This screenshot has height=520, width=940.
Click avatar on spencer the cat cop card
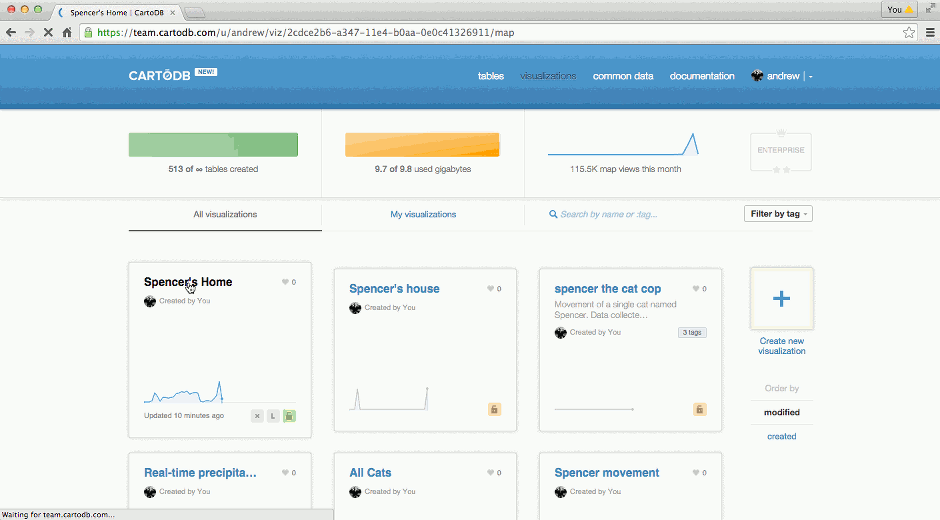pyautogui.click(x=561, y=333)
